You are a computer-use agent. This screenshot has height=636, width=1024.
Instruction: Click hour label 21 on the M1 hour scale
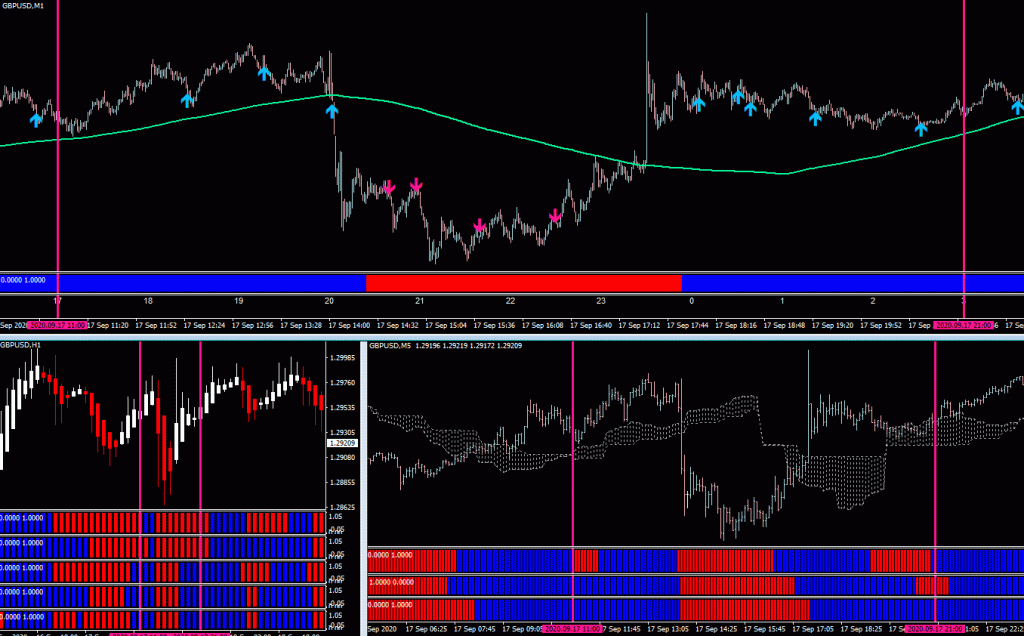click(419, 301)
